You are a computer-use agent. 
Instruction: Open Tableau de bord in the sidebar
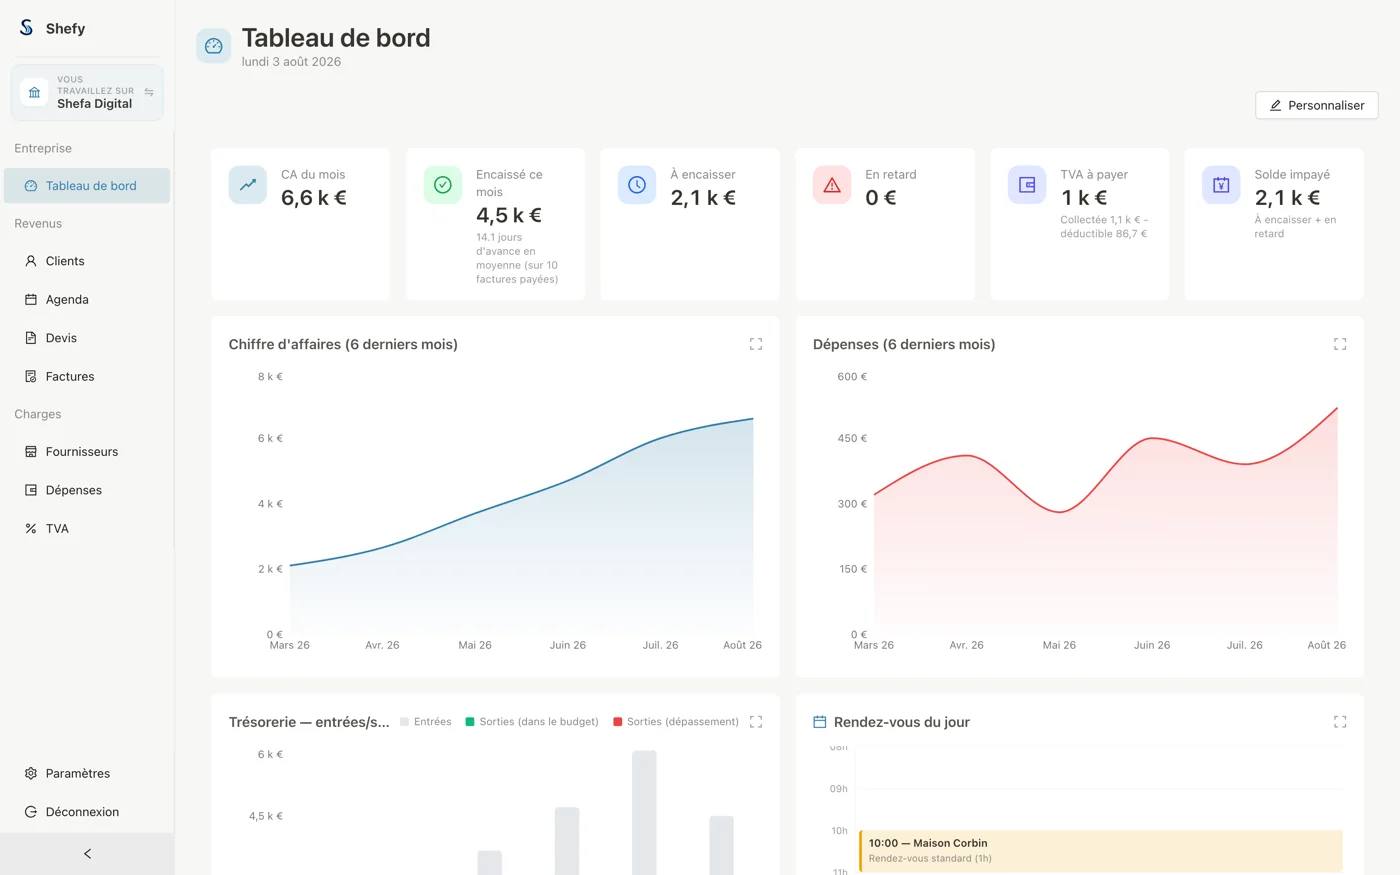[x=87, y=186]
